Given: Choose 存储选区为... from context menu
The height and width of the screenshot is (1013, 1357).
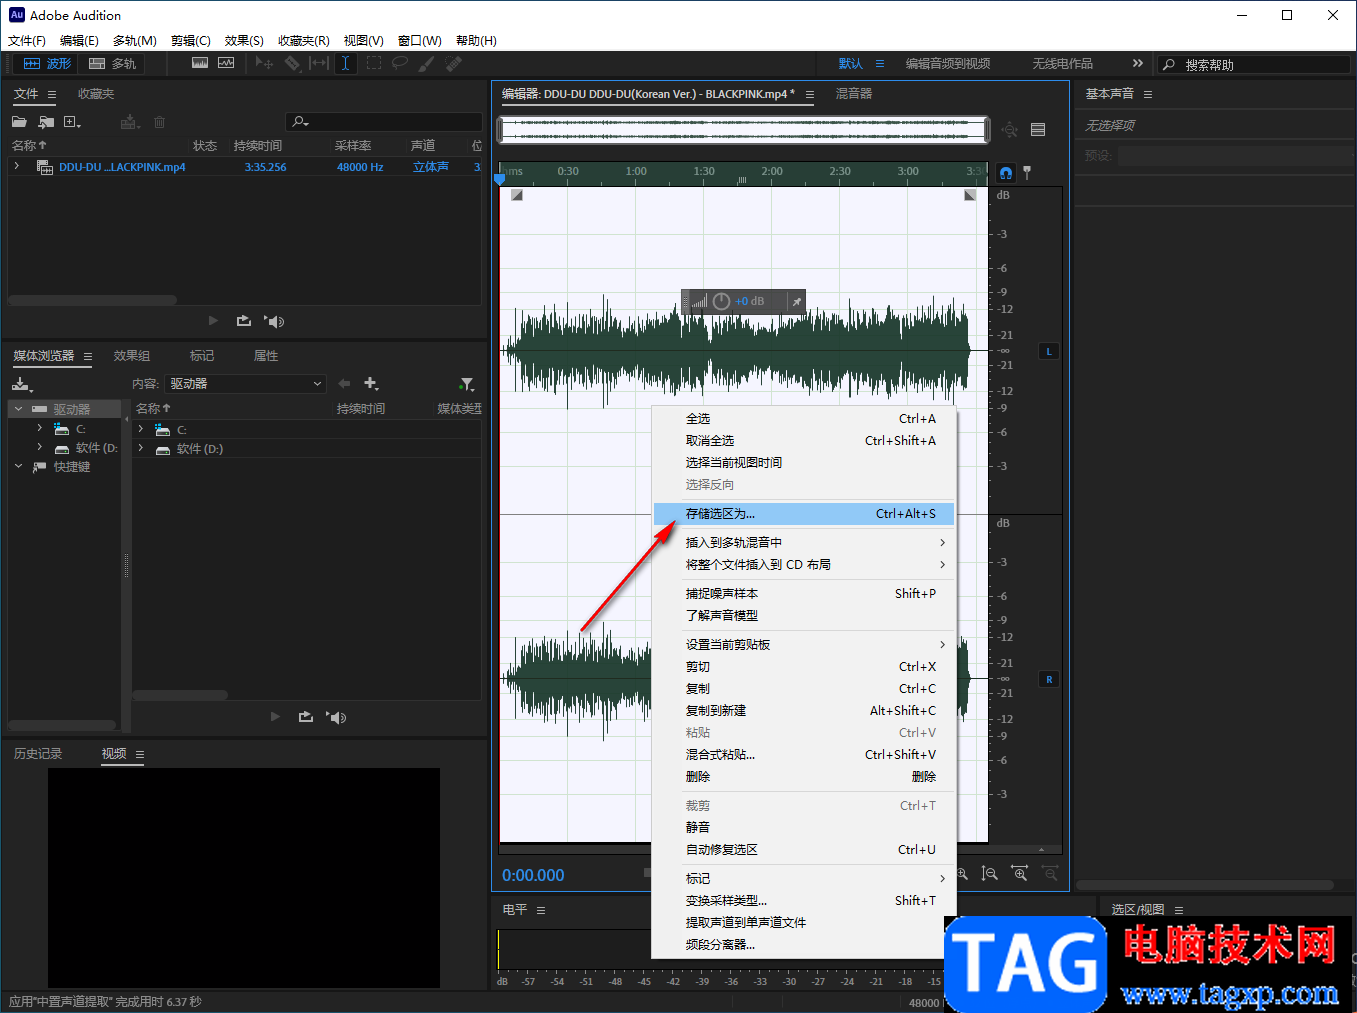Looking at the screenshot, I should pyautogui.click(x=804, y=514).
